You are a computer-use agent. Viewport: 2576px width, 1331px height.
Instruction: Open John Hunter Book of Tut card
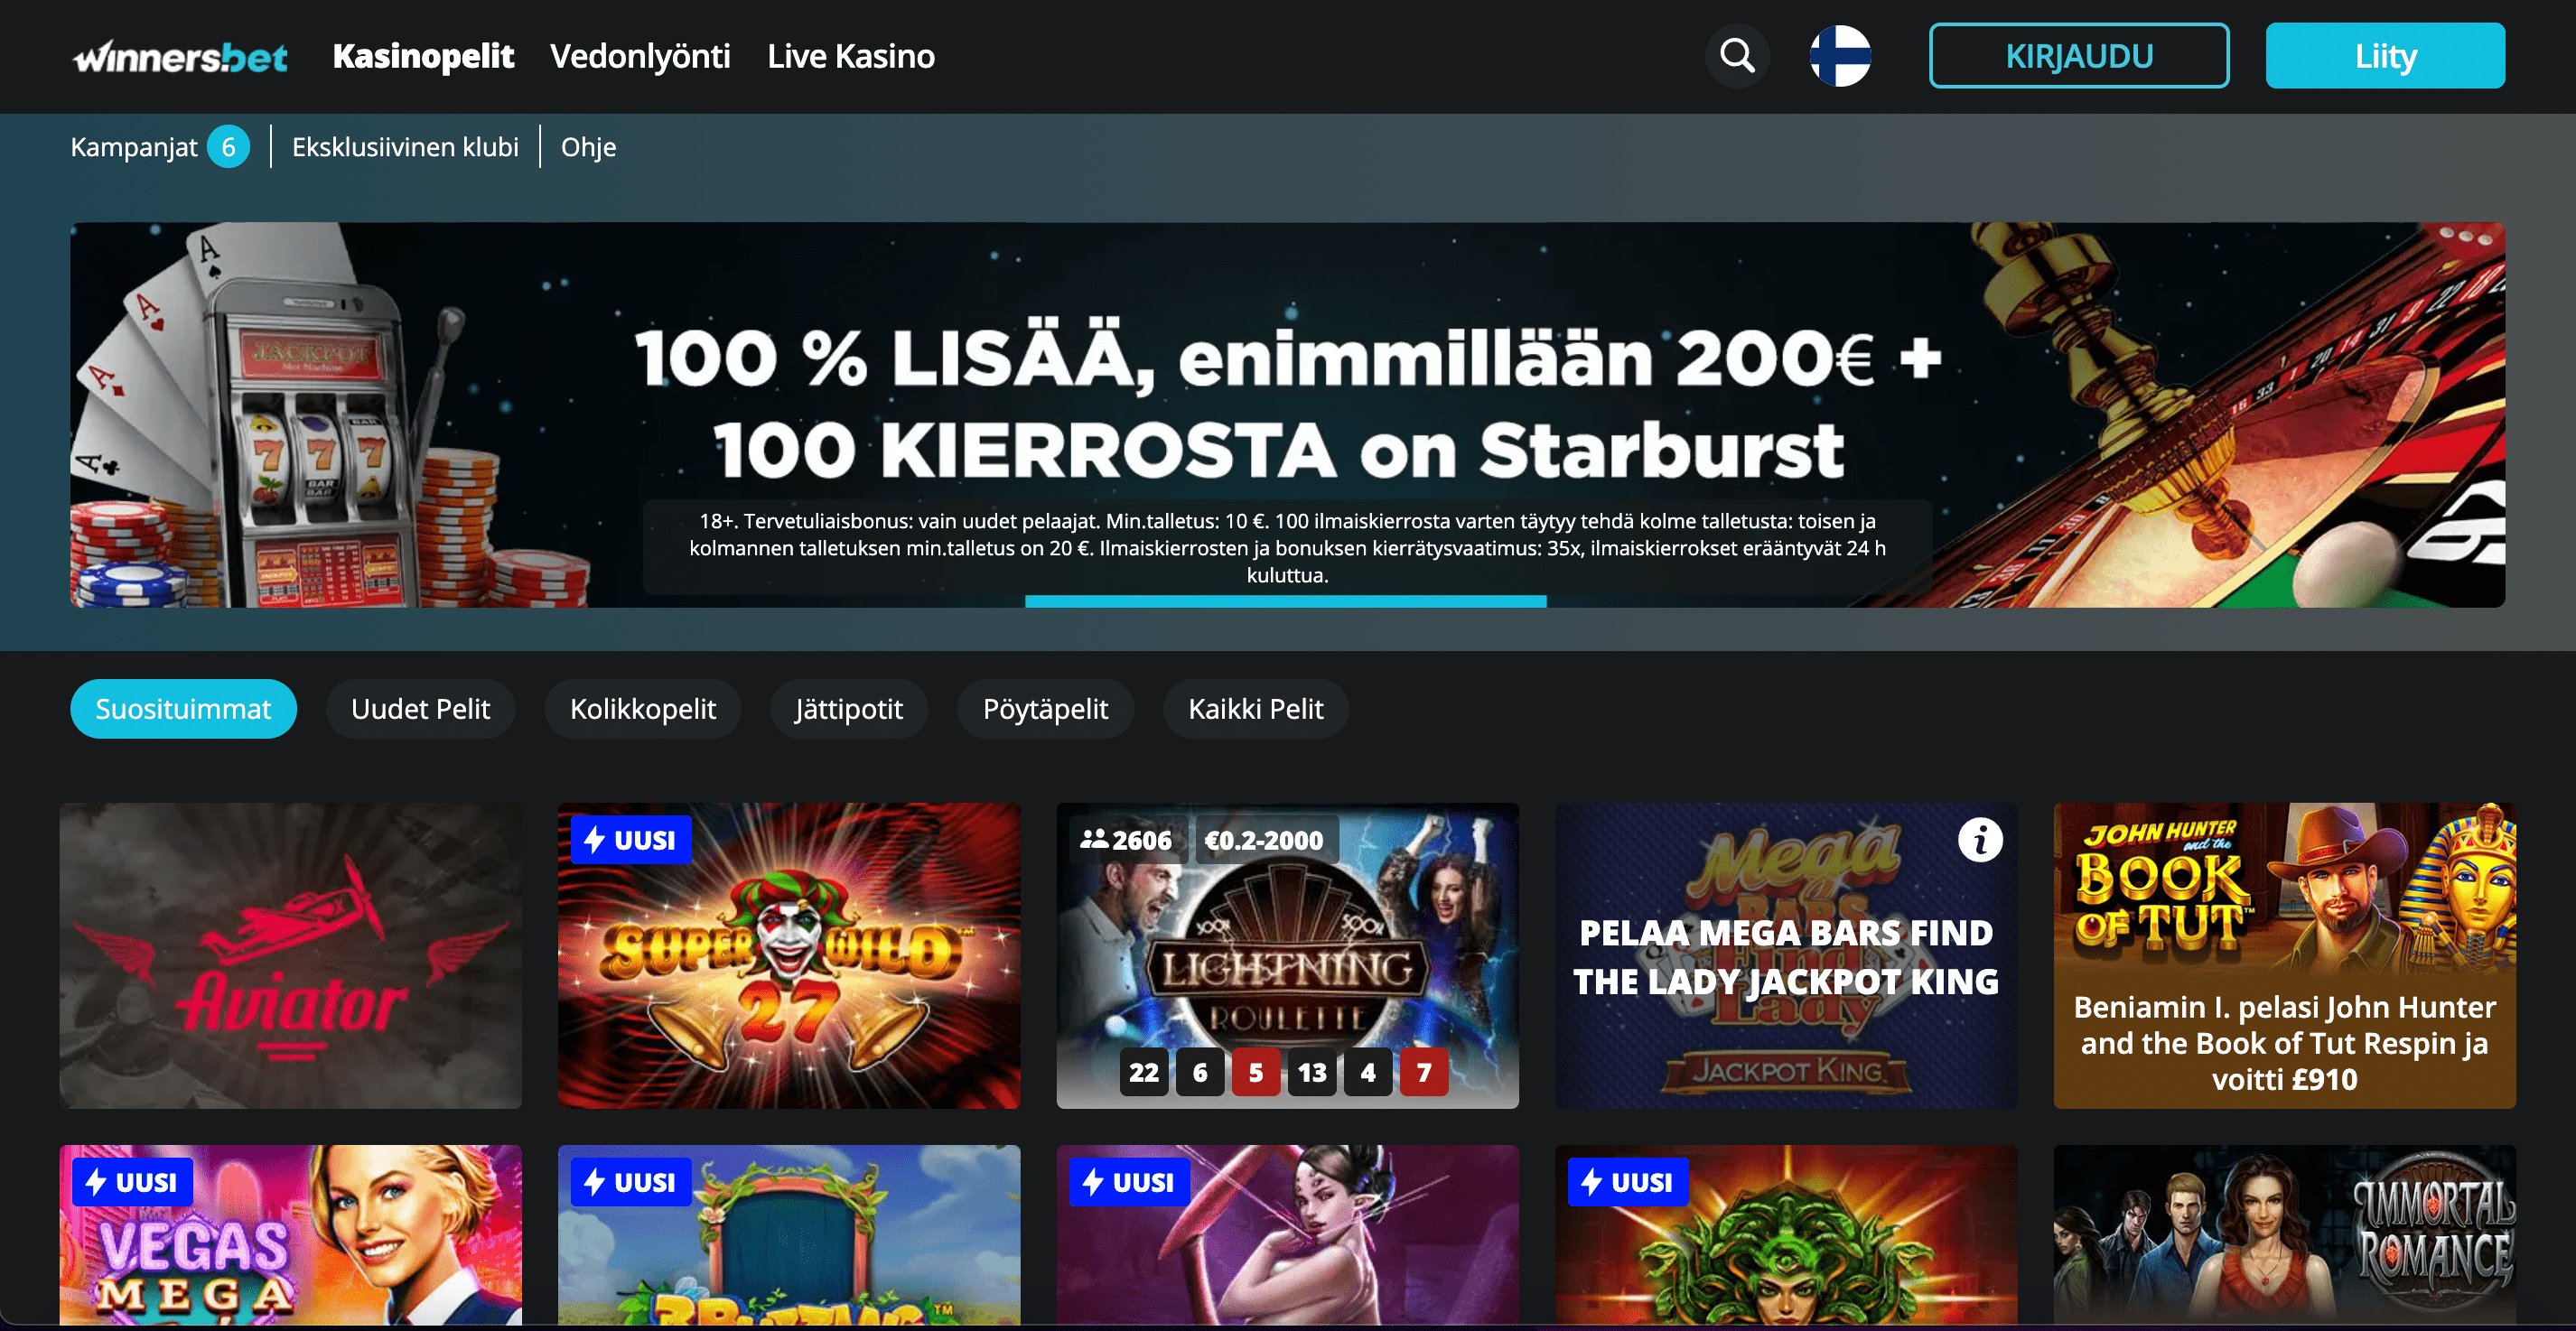pyautogui.click(x=2284, y=955)
